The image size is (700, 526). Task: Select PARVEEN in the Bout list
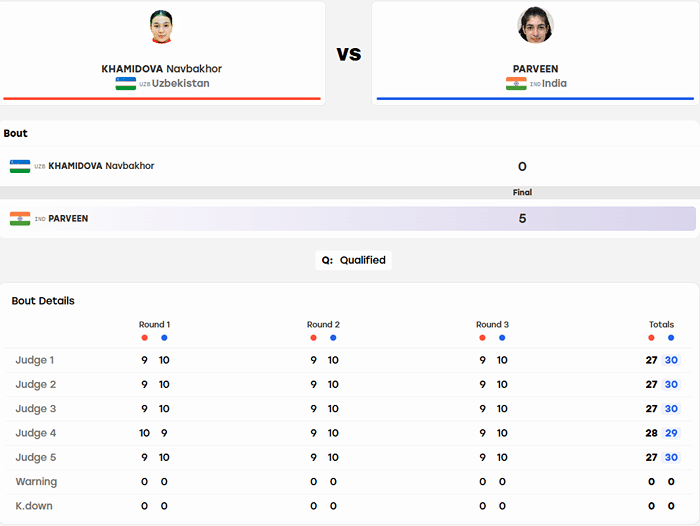tap(68, 218)
